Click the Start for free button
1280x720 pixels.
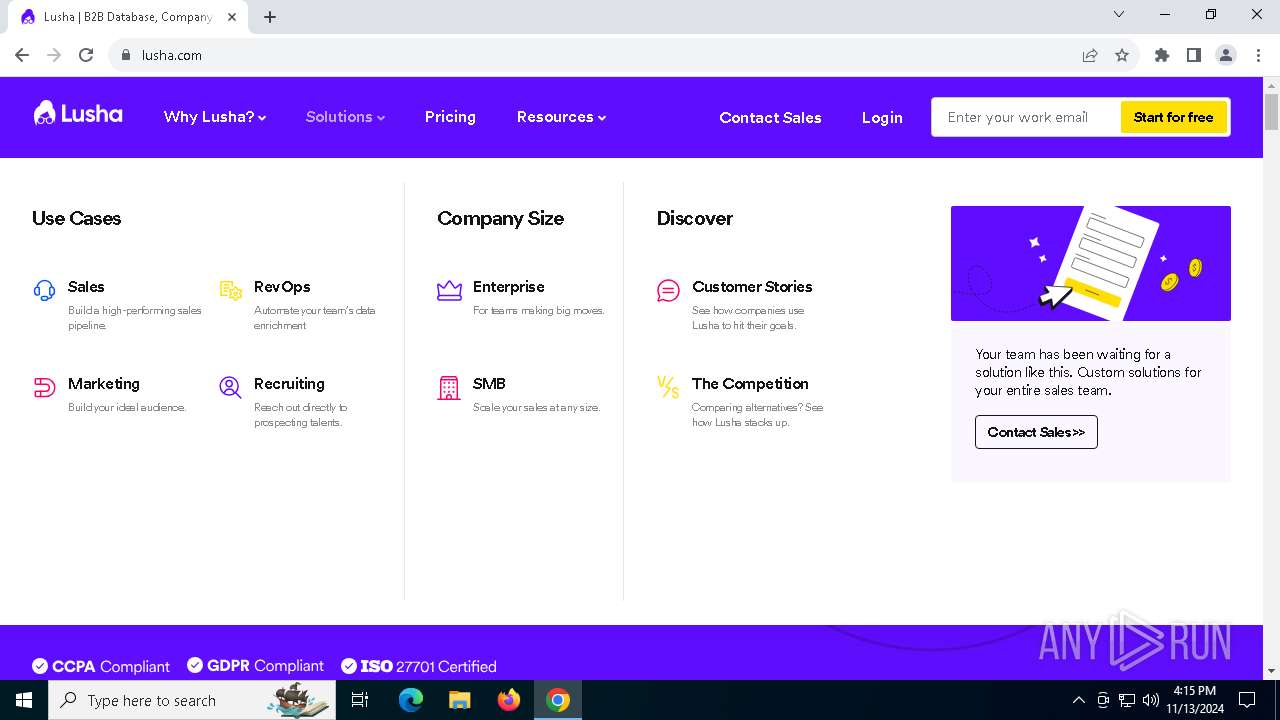pyautogui.click(x=1173, y=117)
